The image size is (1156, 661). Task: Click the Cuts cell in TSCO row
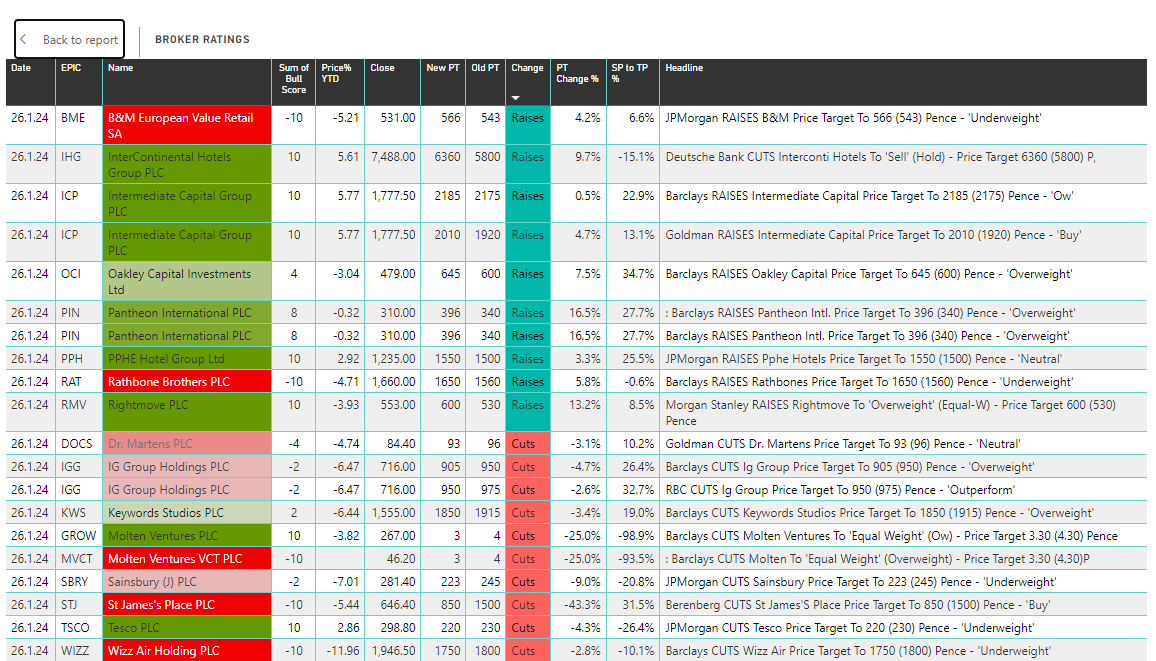click(x=528, y=628)
